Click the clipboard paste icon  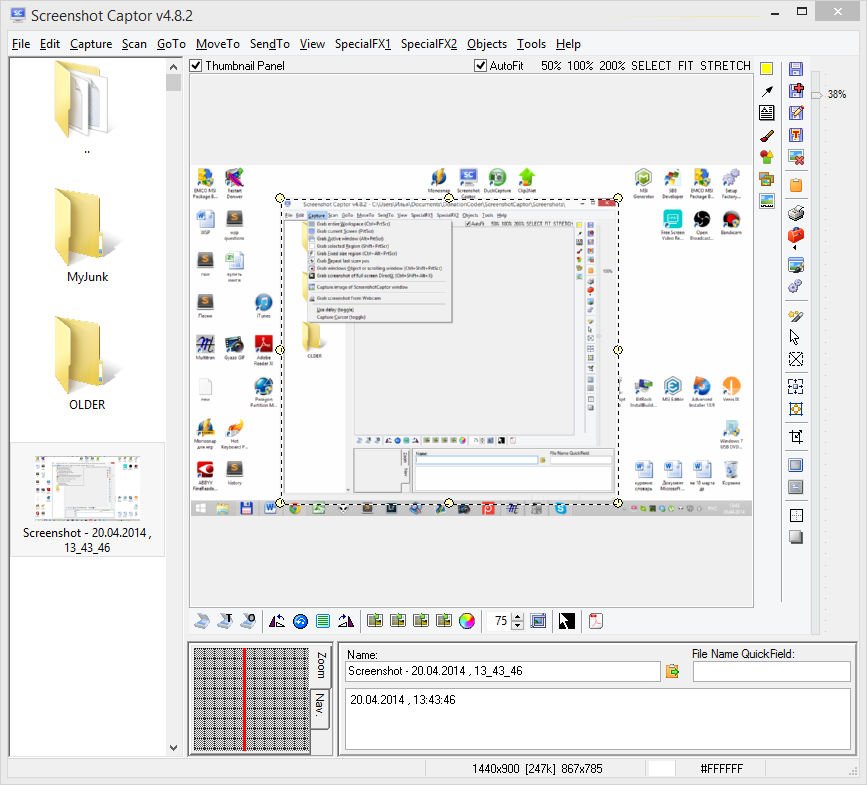(796, 185)
